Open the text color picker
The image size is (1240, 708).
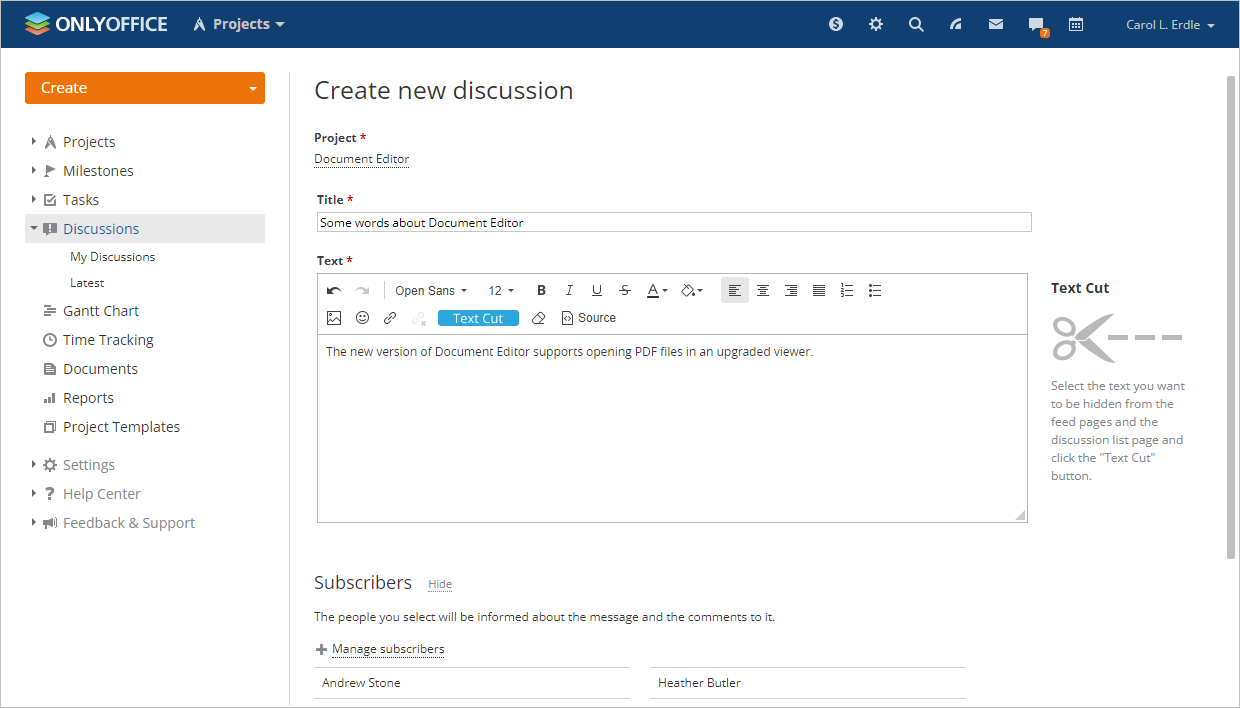(657, 290)
